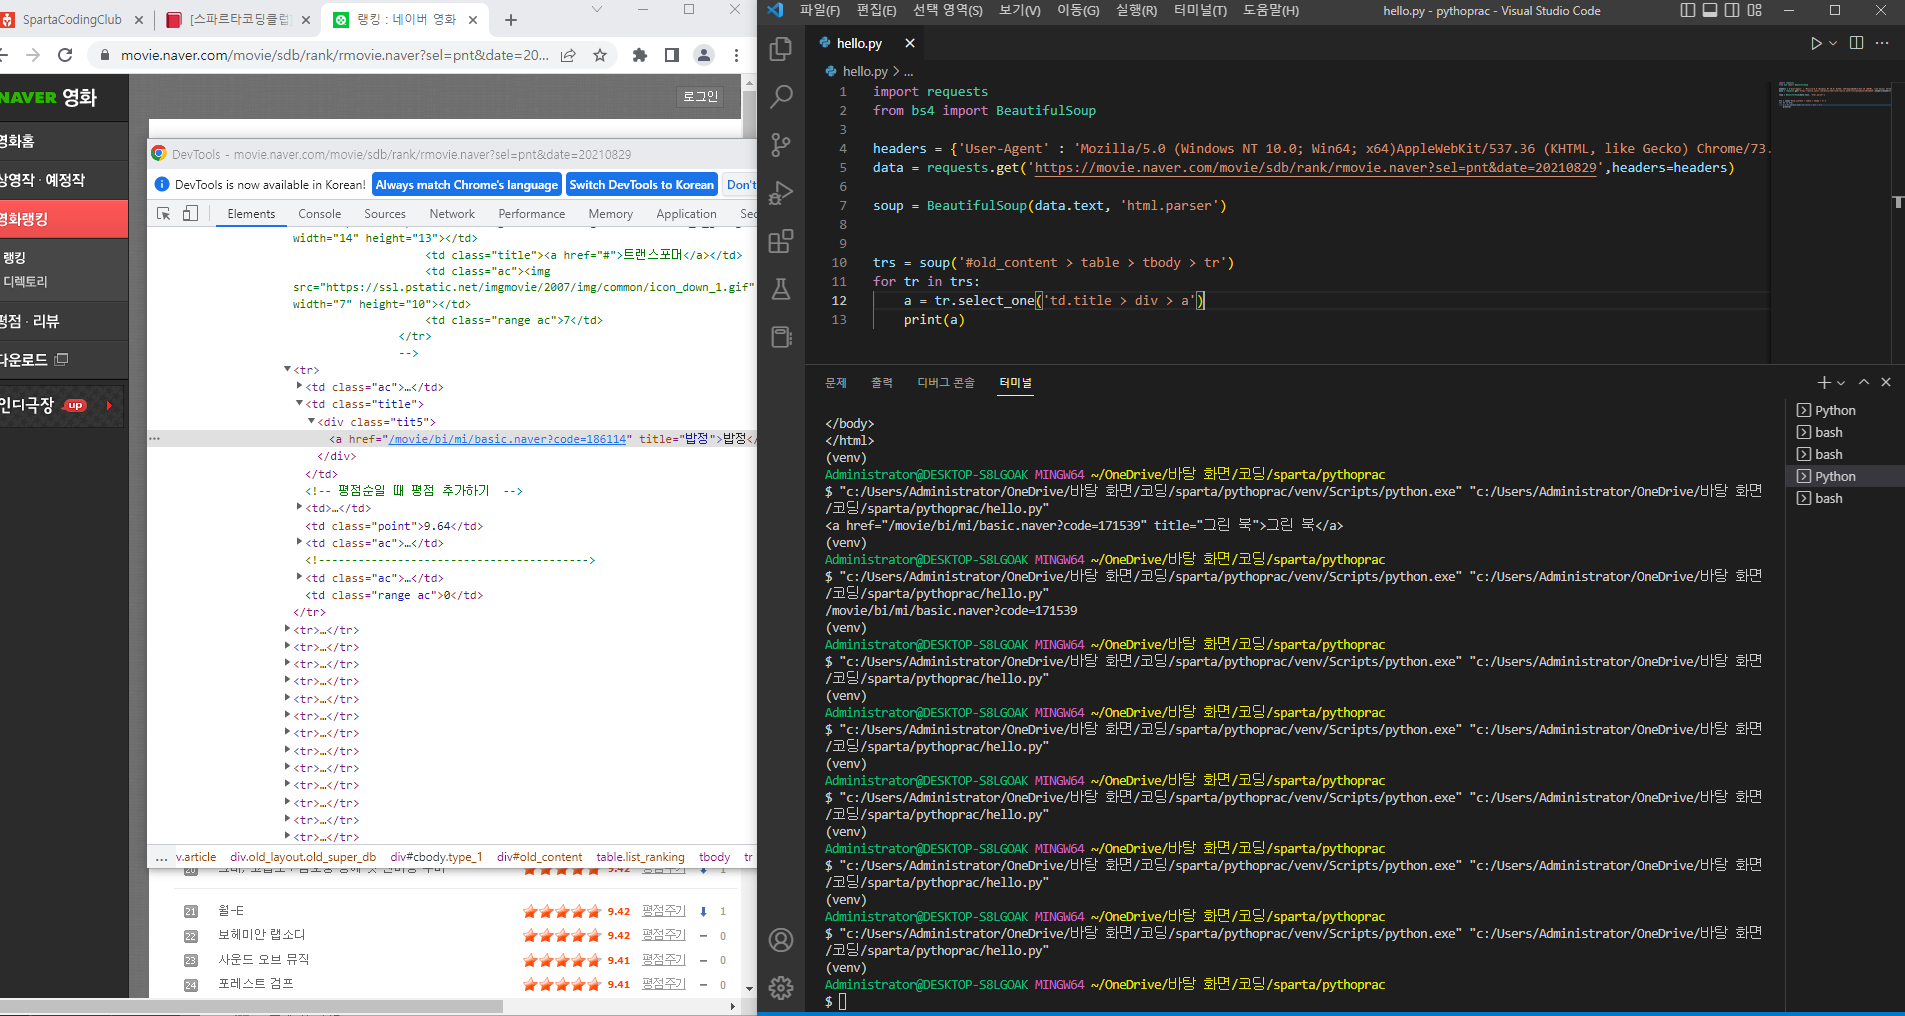Image resolution: width=1905 pixels, height=1016 pixels.
Task: Go forward in Chrome history
Action: coord(32,55)
